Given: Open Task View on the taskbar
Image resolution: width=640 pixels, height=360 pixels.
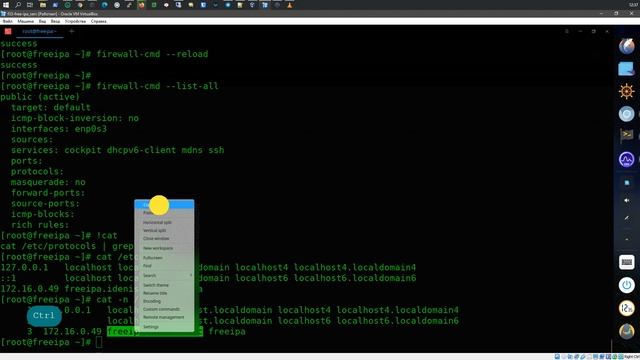Looking at the screenshot, I should click(x=30, y=5).
